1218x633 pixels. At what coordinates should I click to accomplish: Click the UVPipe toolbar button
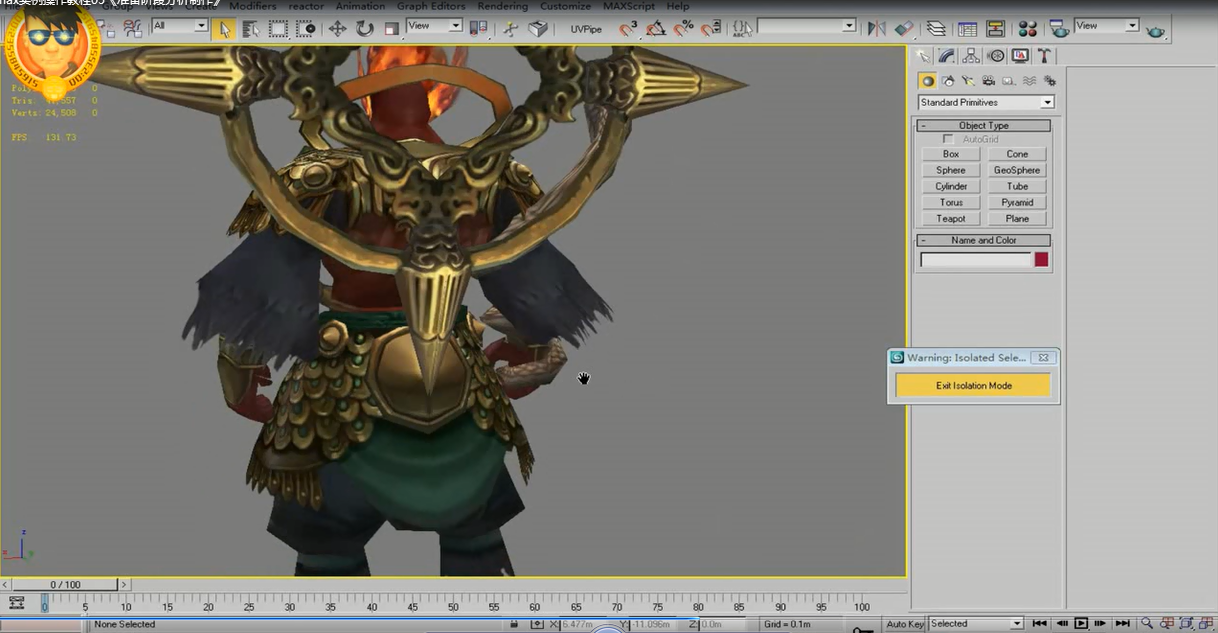(586, 29)
